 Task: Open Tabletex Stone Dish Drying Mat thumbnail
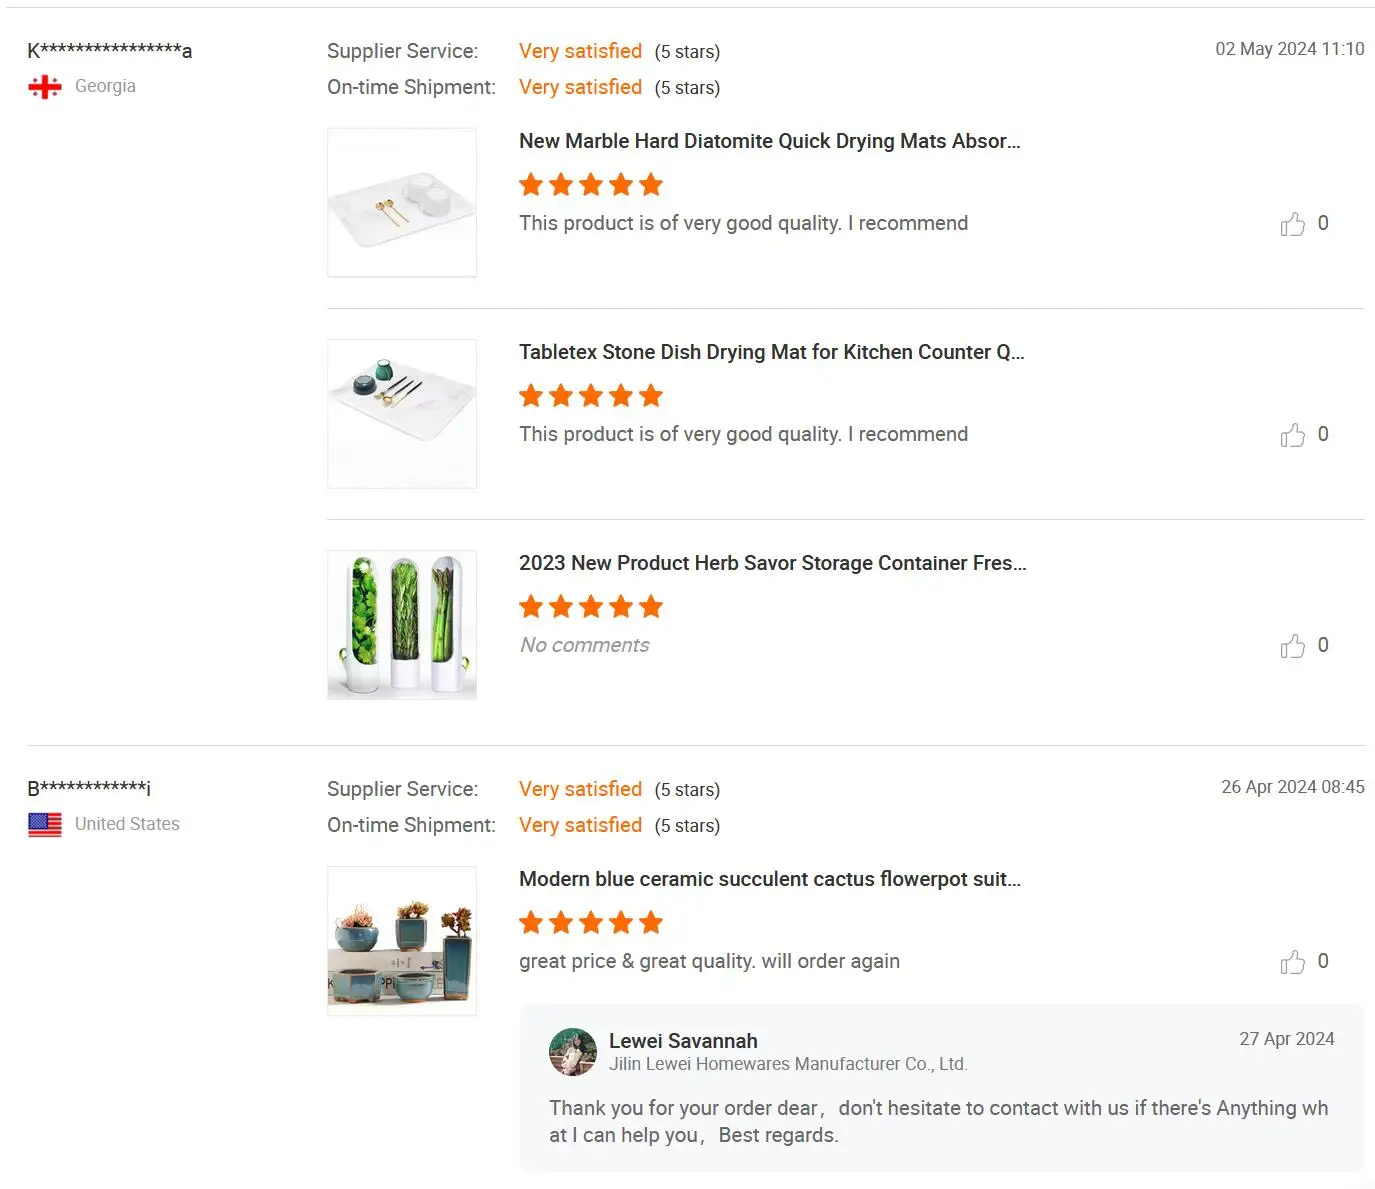tap(402, 414)
